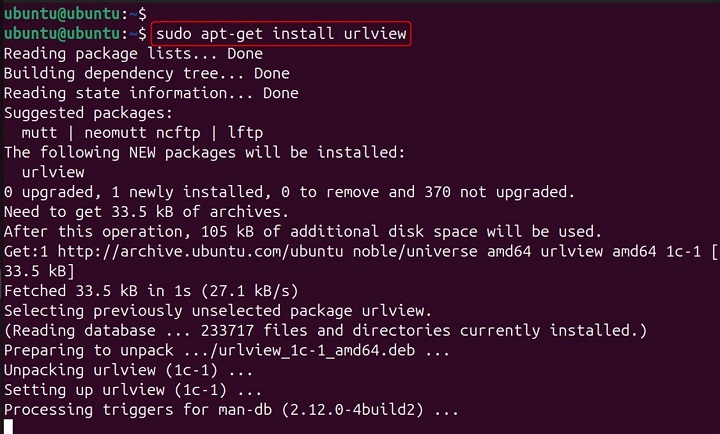Click the terminal cursor block on the last line
This screenshot has width=720, height=434.
click(x=8, y=426)
